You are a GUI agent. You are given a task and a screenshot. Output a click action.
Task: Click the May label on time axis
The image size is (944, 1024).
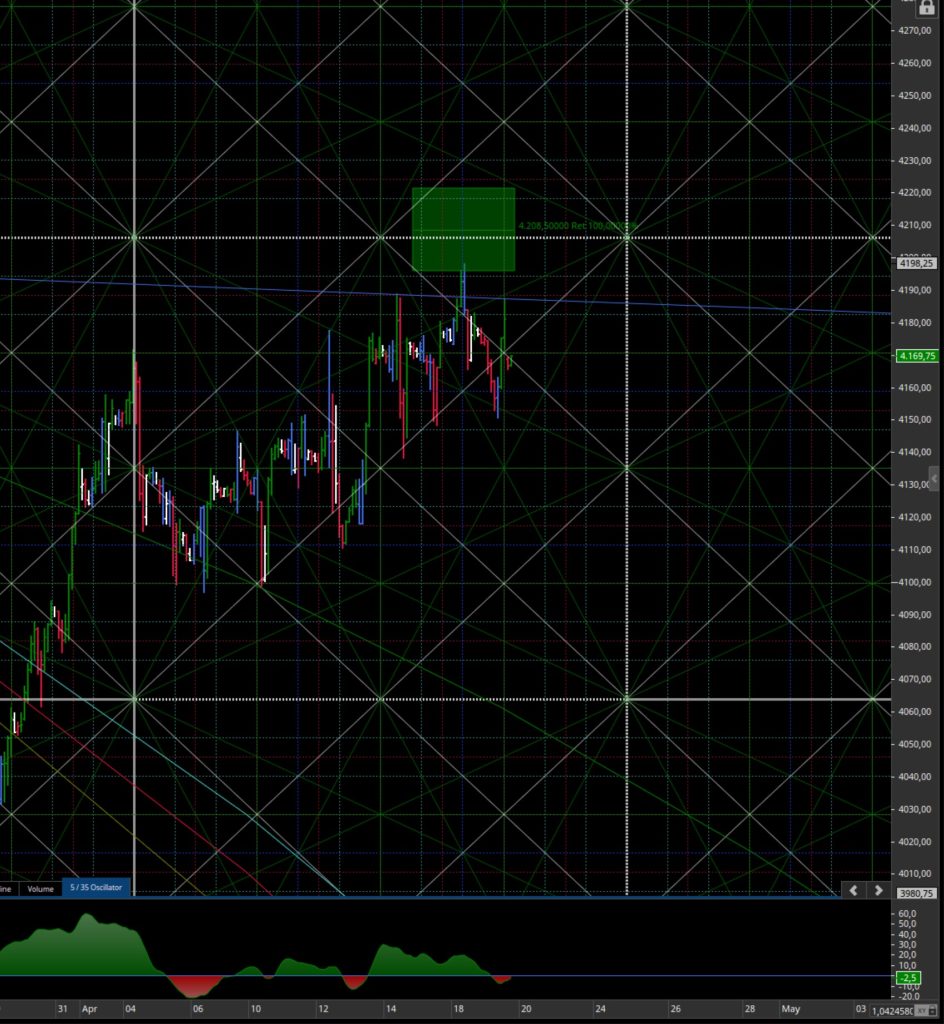coord(791,1009)
